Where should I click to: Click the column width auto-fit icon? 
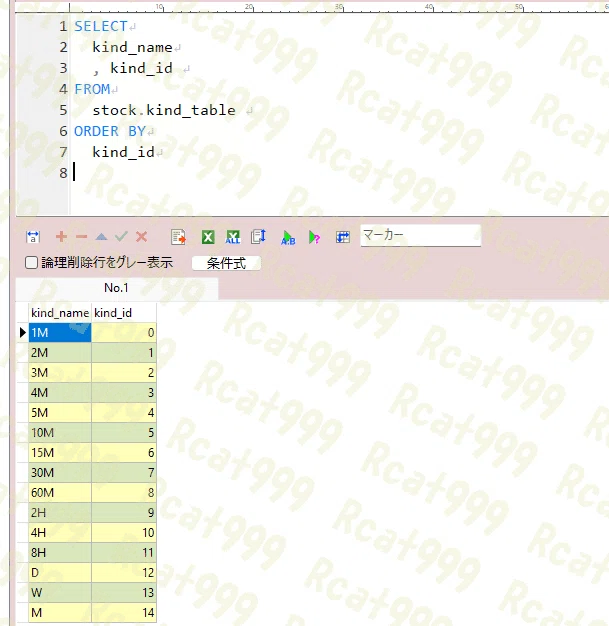[x=33, y=237]
